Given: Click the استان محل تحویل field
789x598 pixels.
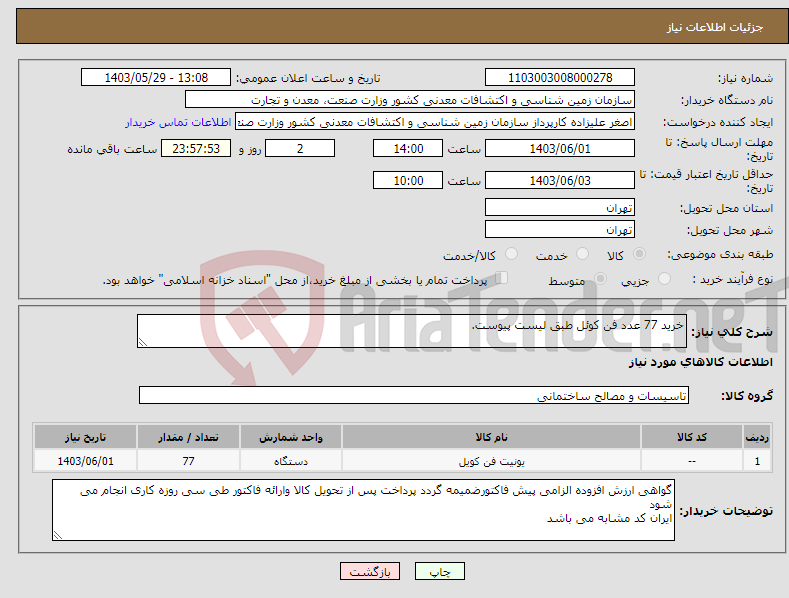Looking at the screenshot, I should coord(560,207).
